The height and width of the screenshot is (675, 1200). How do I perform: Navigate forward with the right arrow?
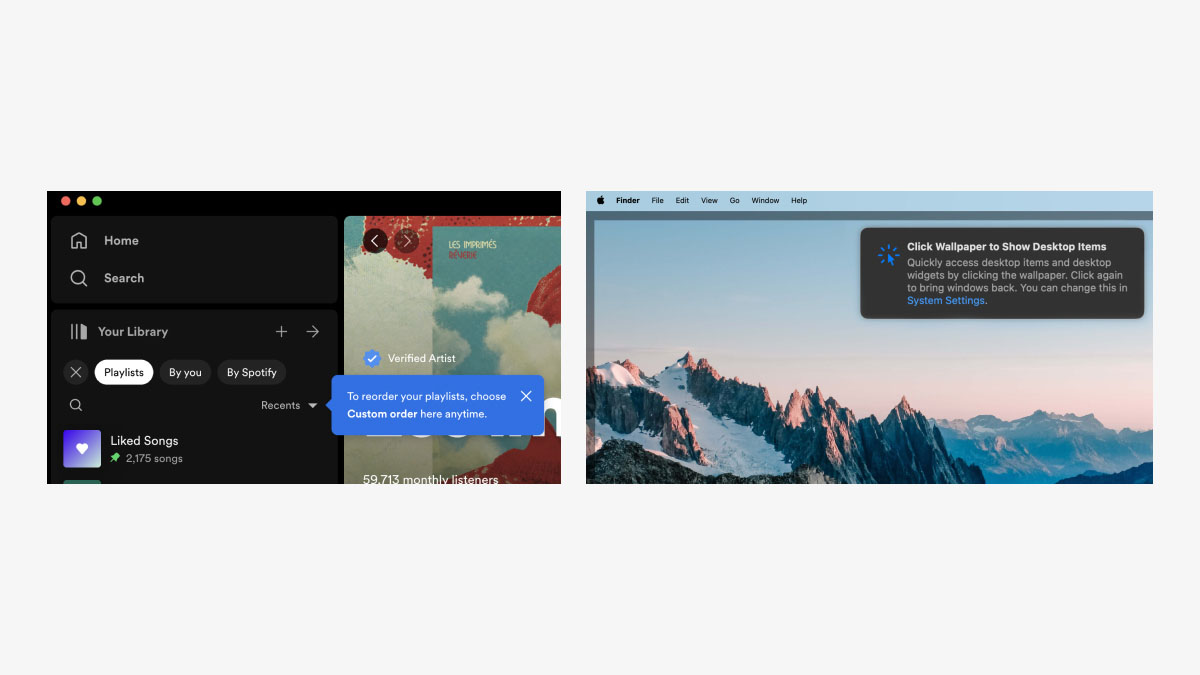(407, 241)
